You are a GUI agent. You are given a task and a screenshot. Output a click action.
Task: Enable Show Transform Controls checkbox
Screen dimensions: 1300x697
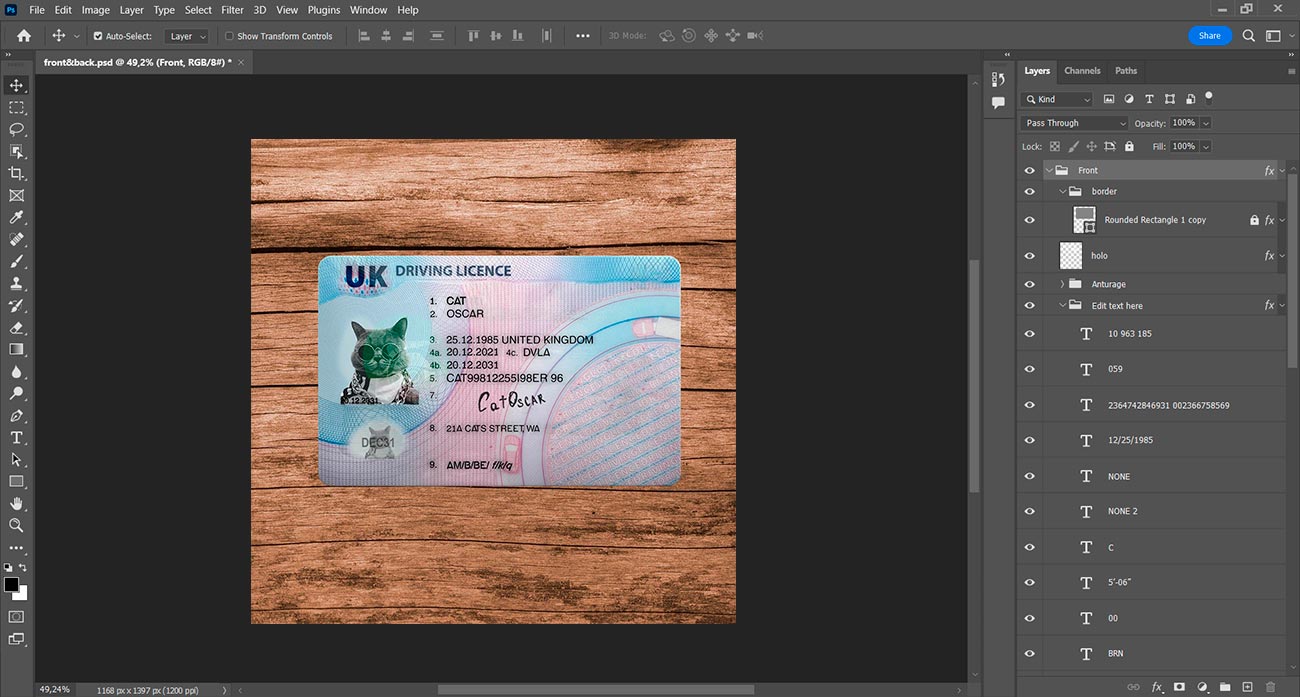[229, 36]
